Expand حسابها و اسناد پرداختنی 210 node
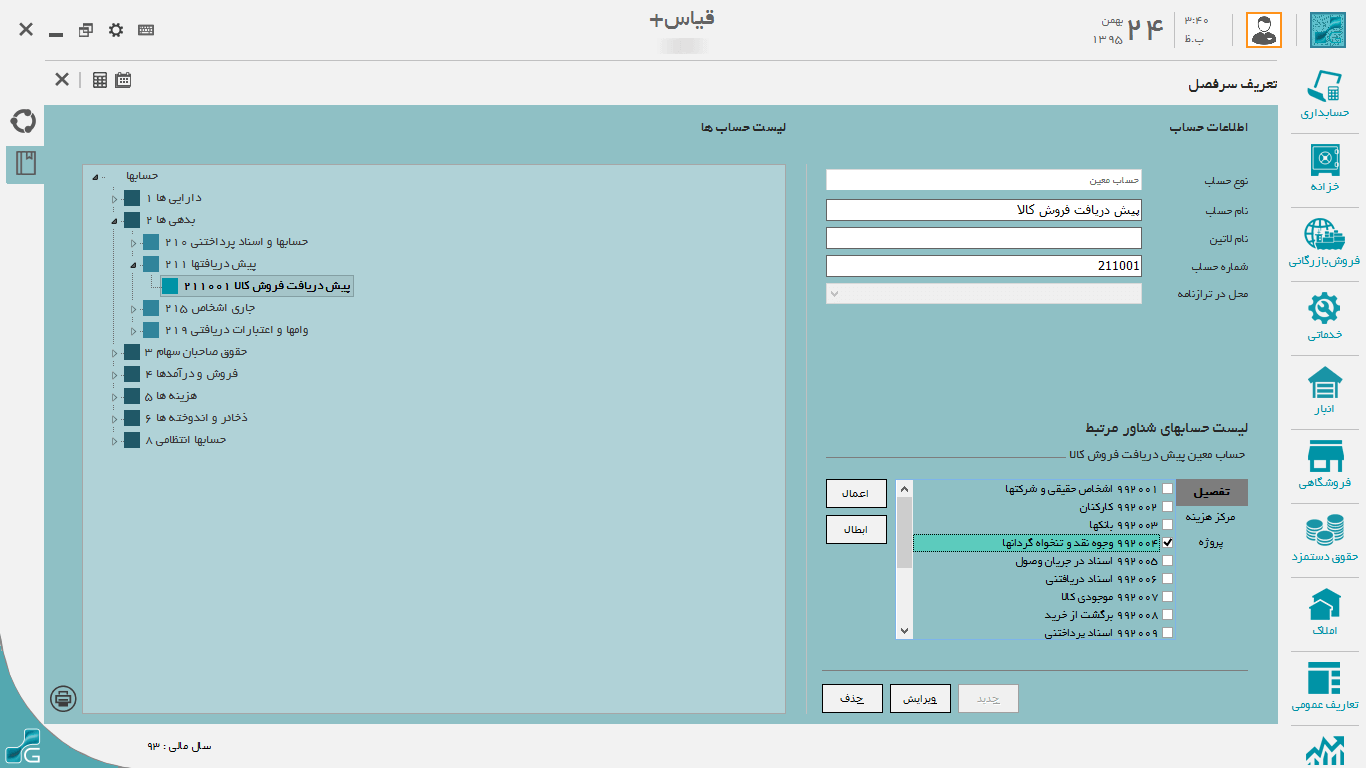 pos(134,243)
